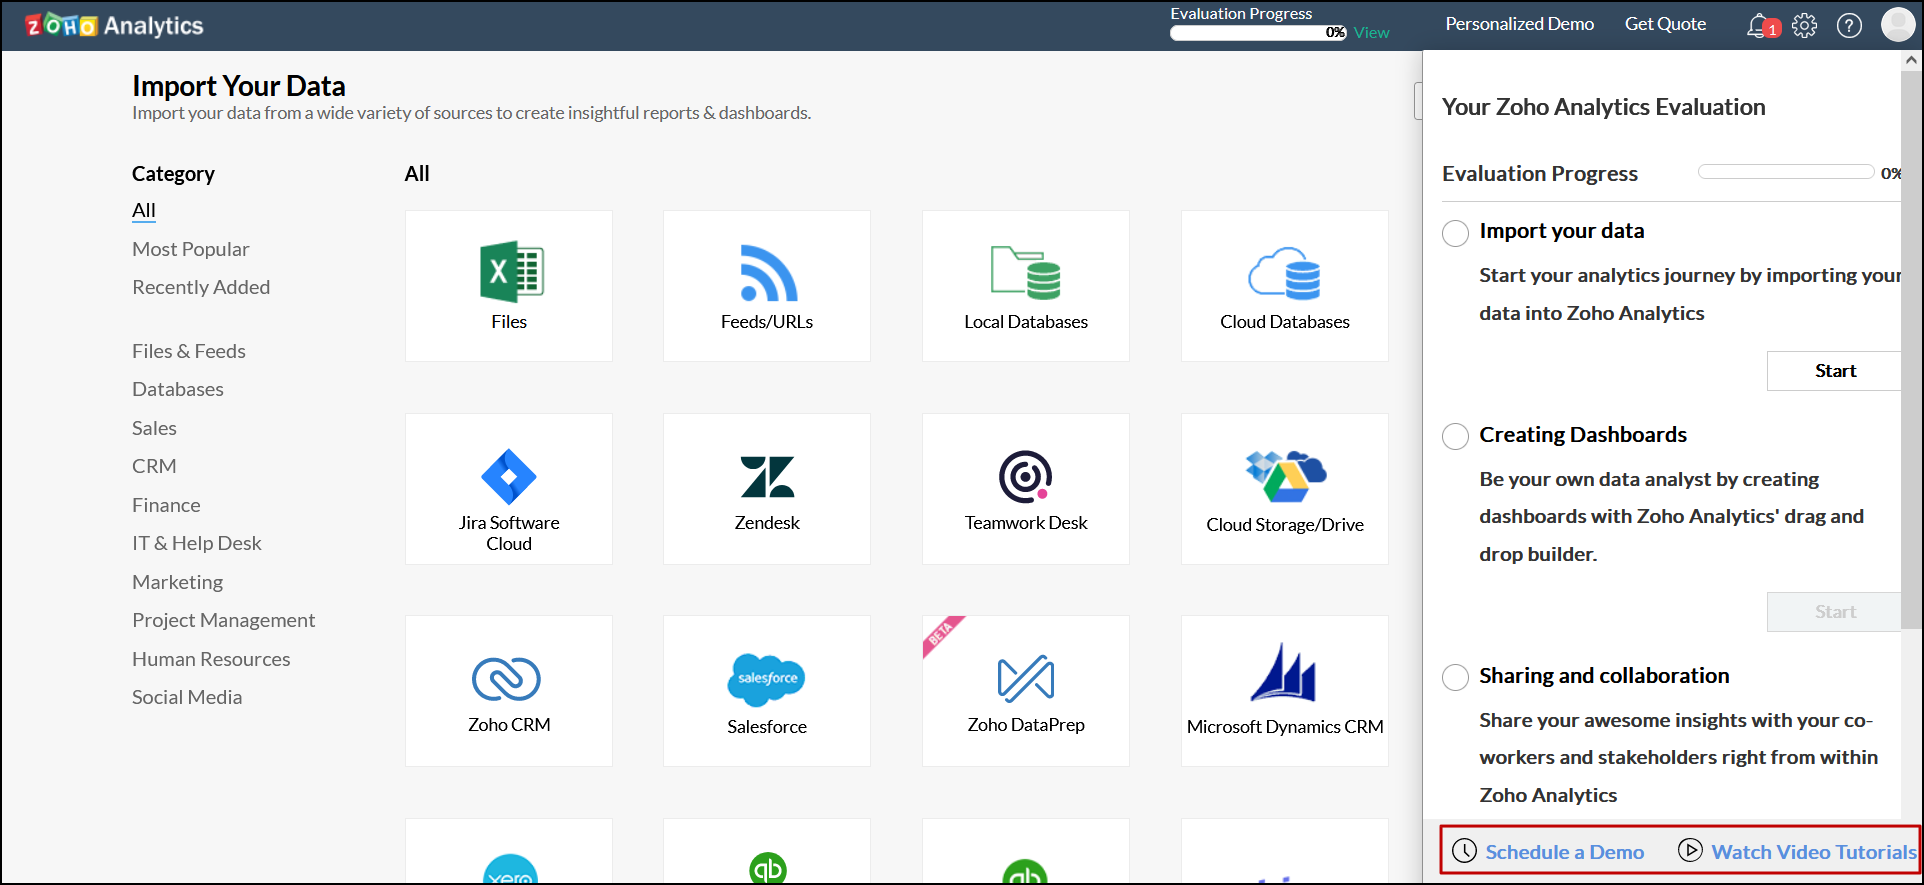Select the Finance category
This screenshot has width=1924, height=885.
click(x=166, y=505)
